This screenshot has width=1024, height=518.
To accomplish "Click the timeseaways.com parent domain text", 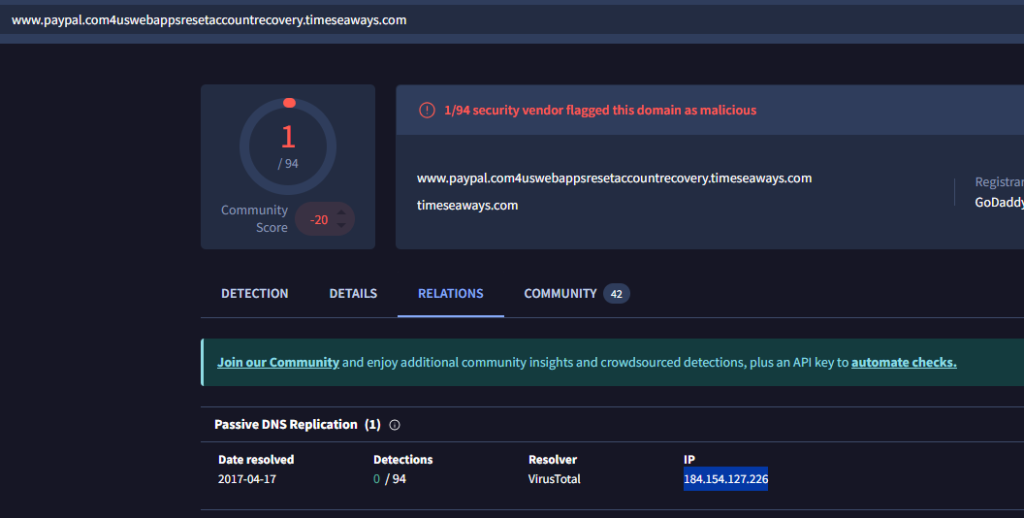I will [x=467, y=205].
